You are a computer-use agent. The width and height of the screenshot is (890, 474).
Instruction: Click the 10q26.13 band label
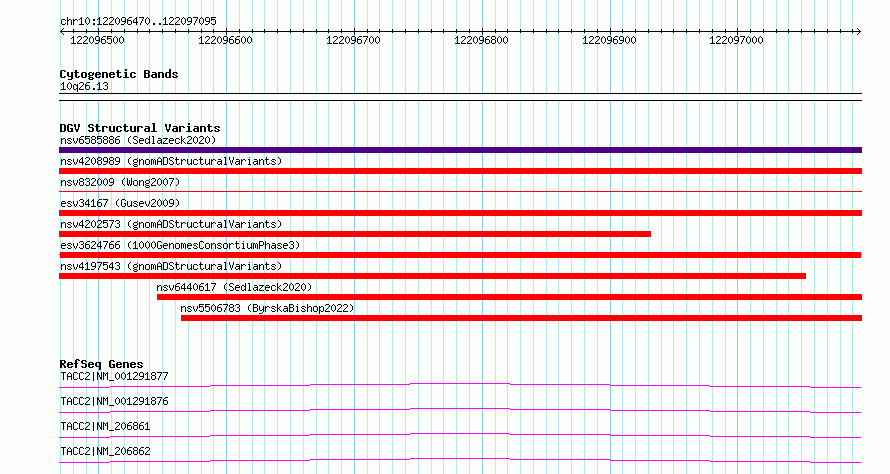click(84, 86)
